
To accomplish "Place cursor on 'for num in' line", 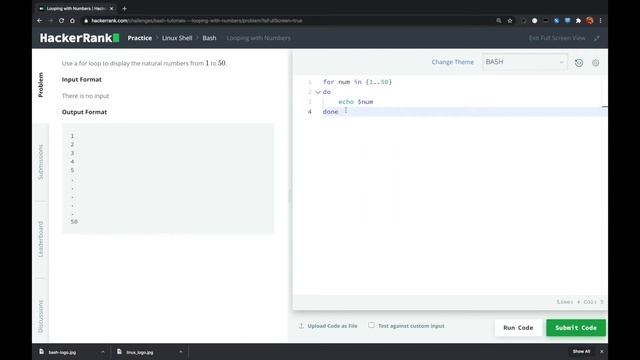I will coord(357,82).
